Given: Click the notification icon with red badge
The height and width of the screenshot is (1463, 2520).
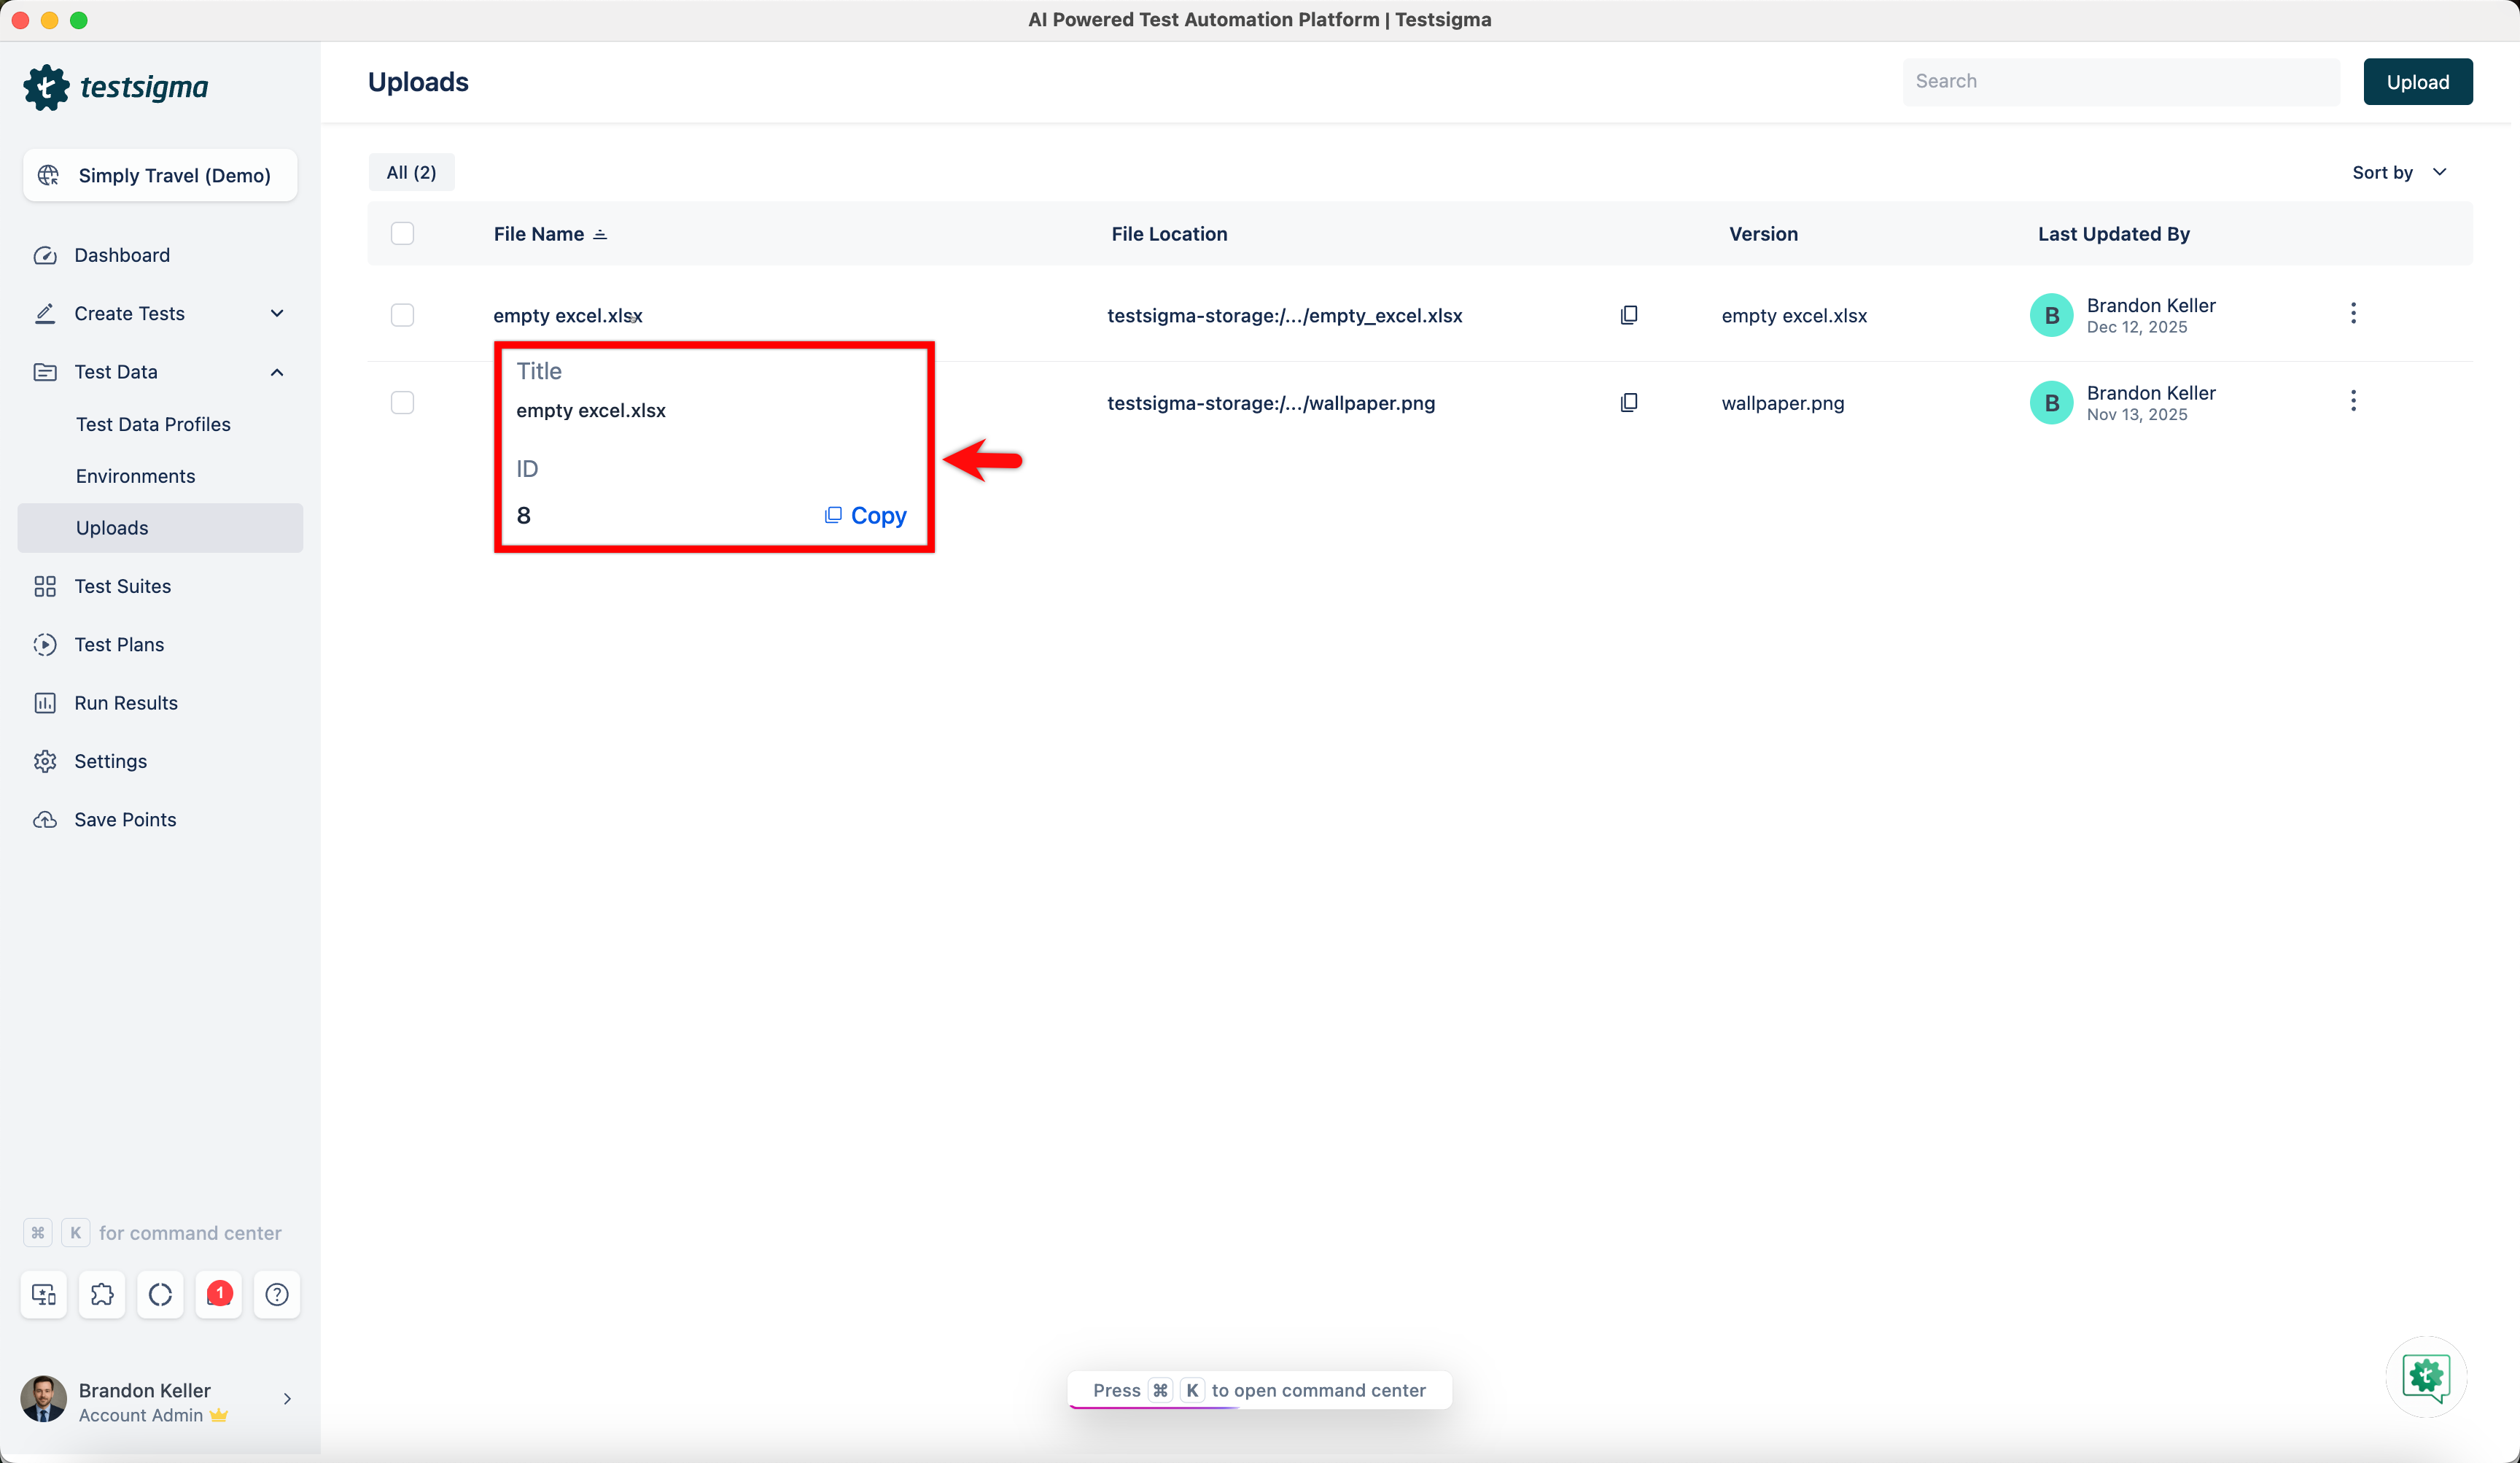Looking at the screenshot, I should point(218,1294).
